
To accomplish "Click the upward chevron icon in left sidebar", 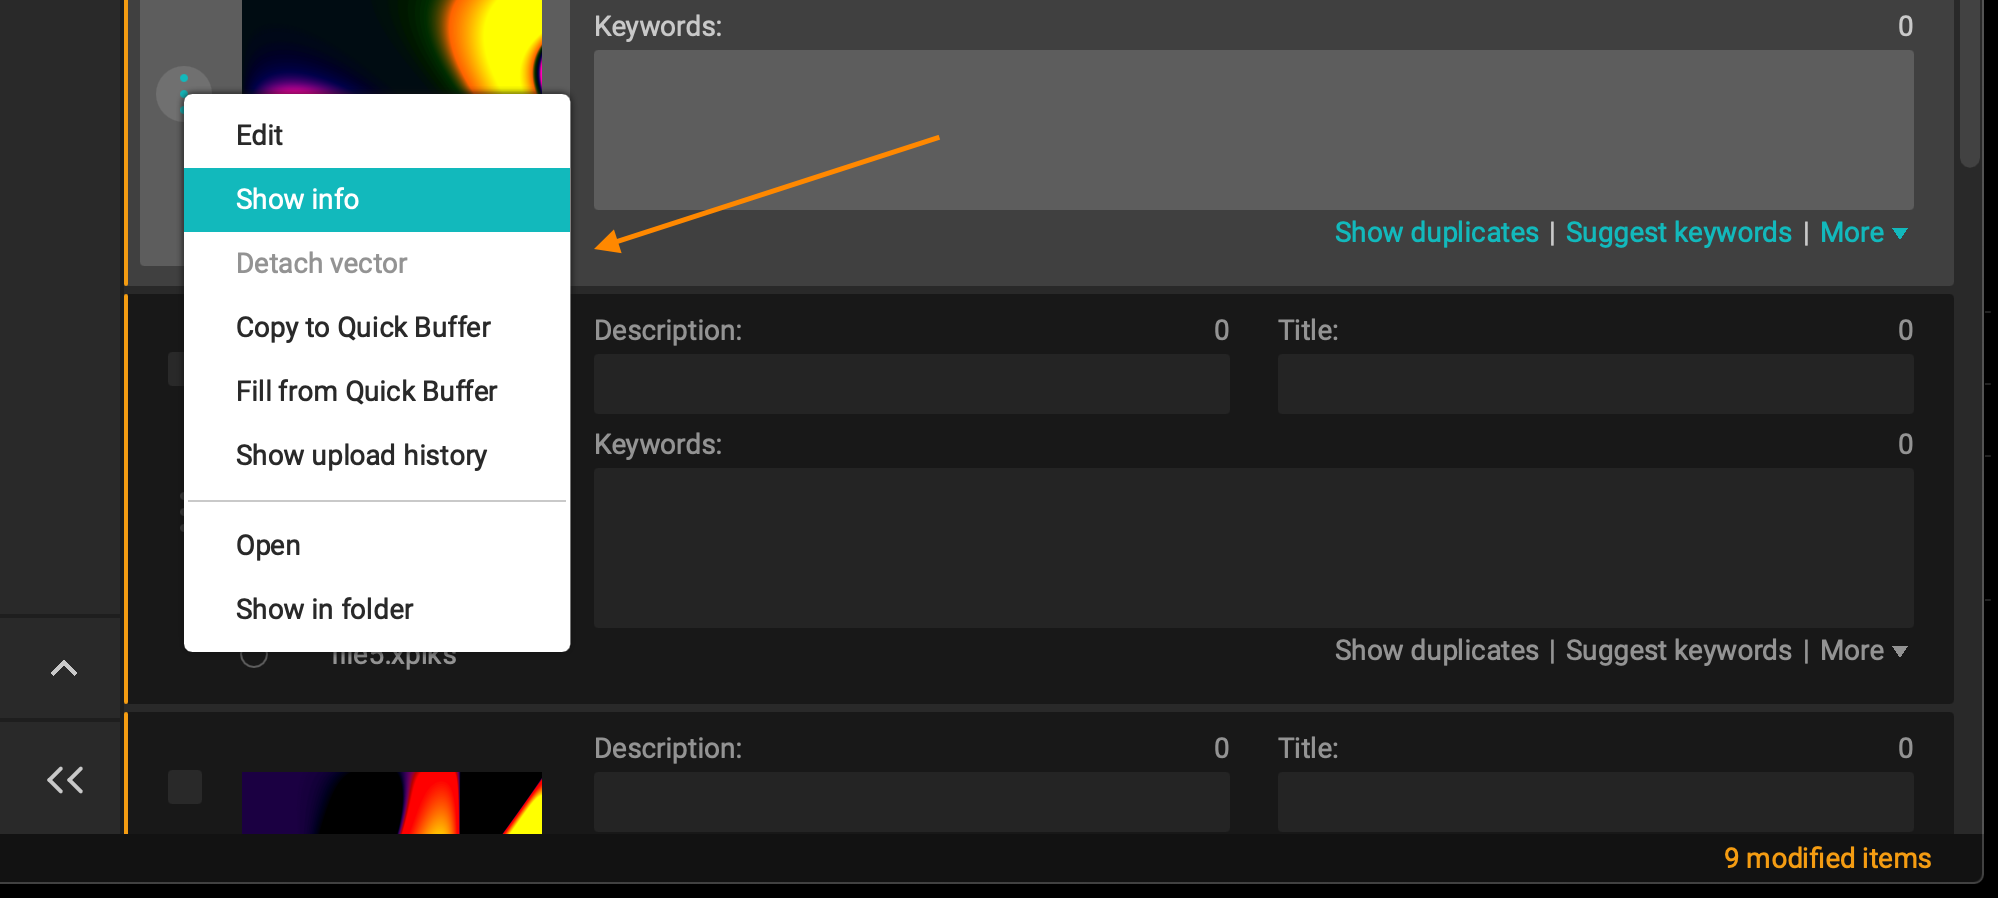I will click(64, 668).
